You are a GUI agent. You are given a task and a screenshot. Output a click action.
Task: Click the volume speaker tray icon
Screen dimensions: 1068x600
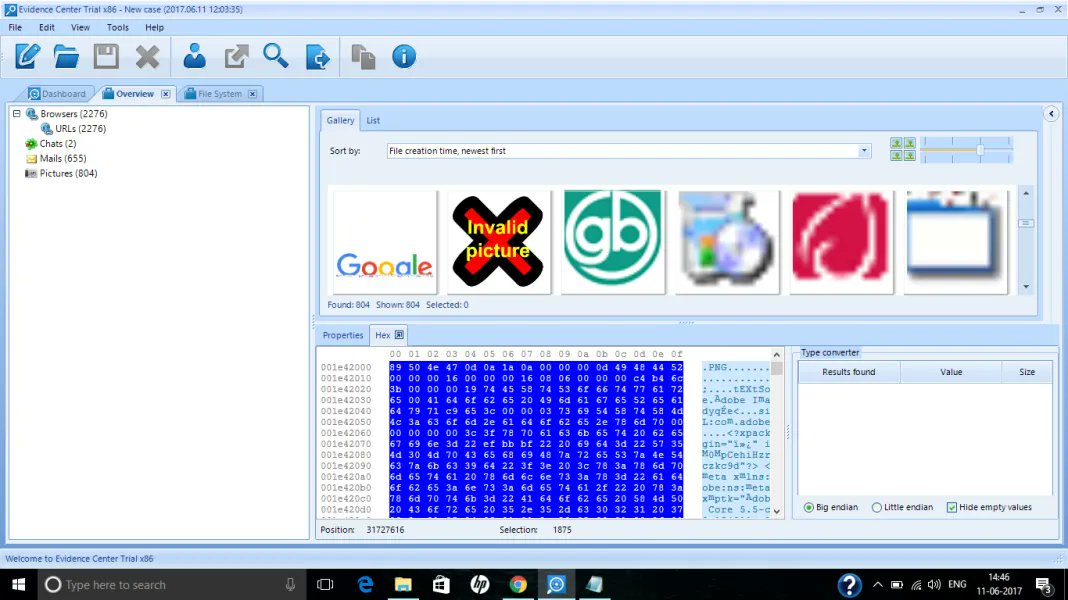pos(934,584)
